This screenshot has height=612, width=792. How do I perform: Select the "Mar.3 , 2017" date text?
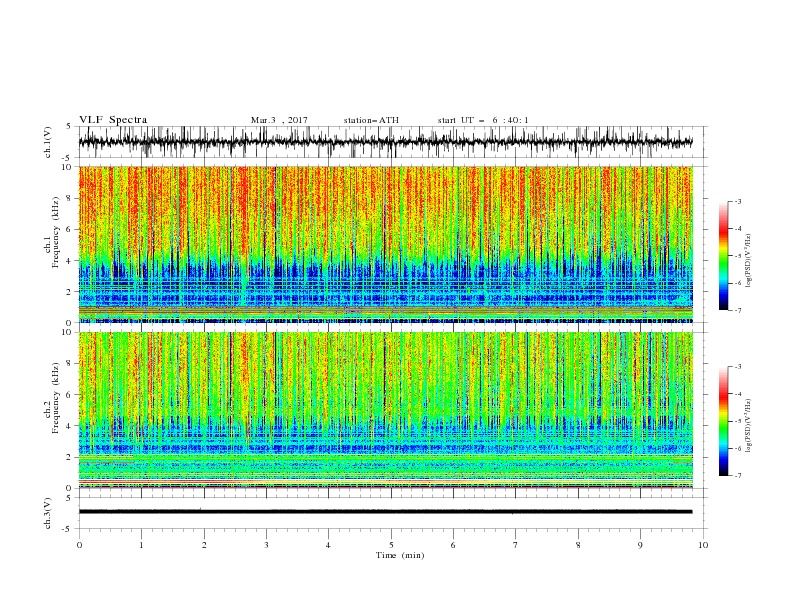point(279,120)
